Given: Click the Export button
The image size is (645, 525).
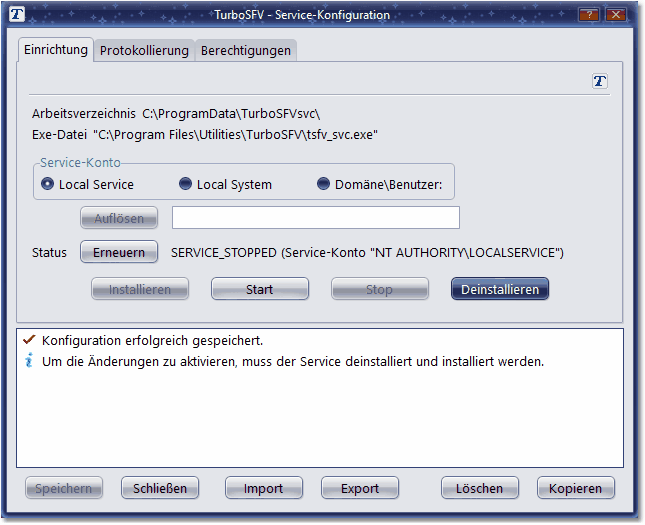Looking at the screenshot, I should (x=360, y=488).
